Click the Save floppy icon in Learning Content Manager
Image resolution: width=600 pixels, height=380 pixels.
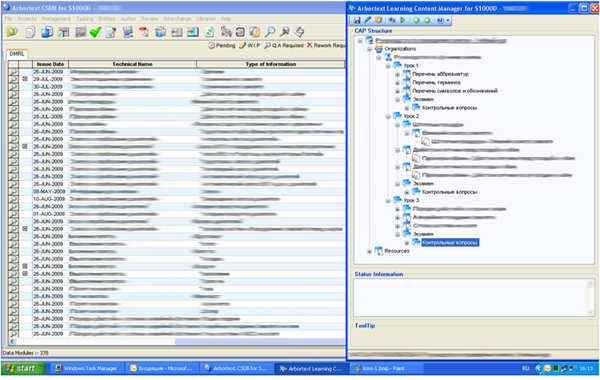(x=357, y=20)
